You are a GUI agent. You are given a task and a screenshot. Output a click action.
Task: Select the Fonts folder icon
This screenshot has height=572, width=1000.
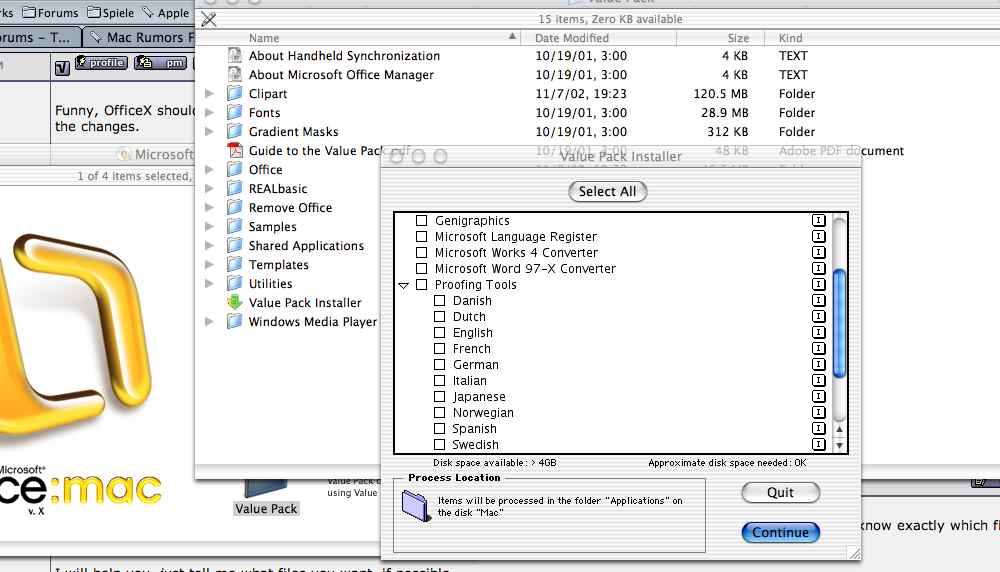click(x=235, y=112)
